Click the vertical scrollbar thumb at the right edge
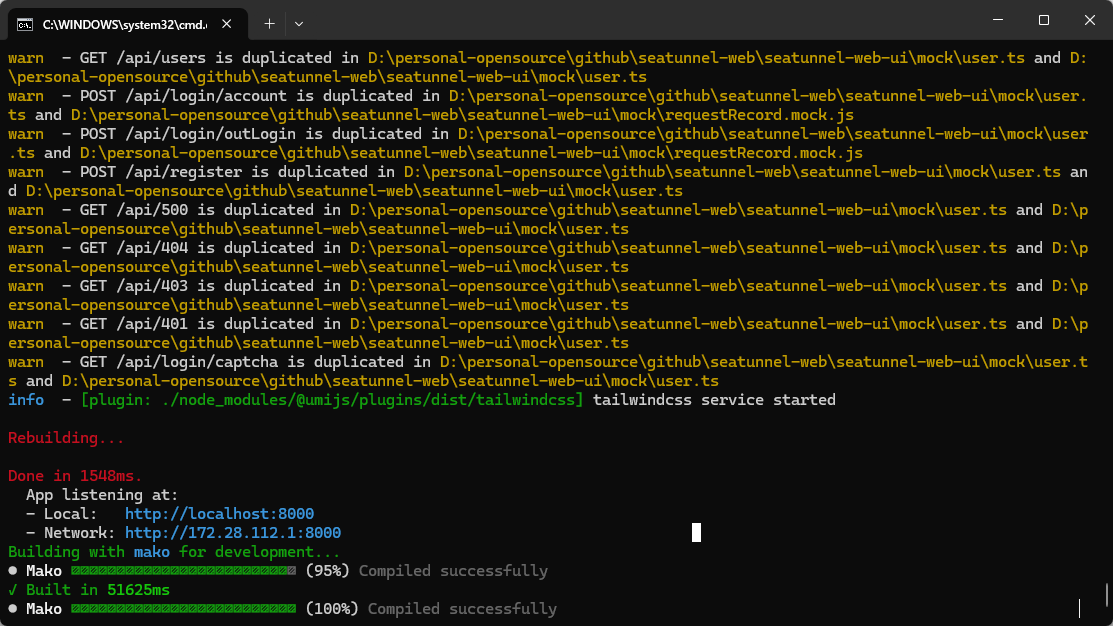 1107,595
